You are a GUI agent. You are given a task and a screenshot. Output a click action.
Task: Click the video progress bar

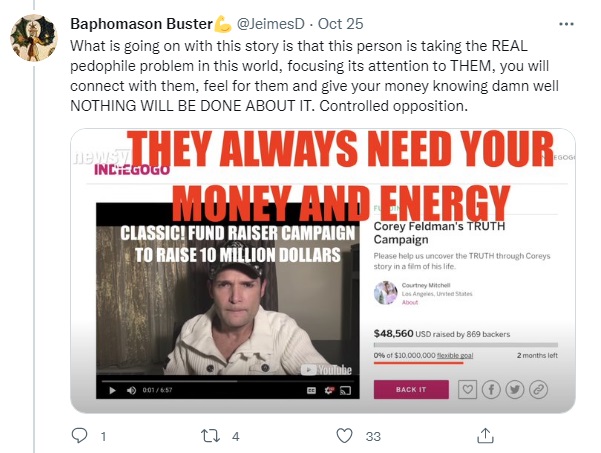(x=228, y=381)
